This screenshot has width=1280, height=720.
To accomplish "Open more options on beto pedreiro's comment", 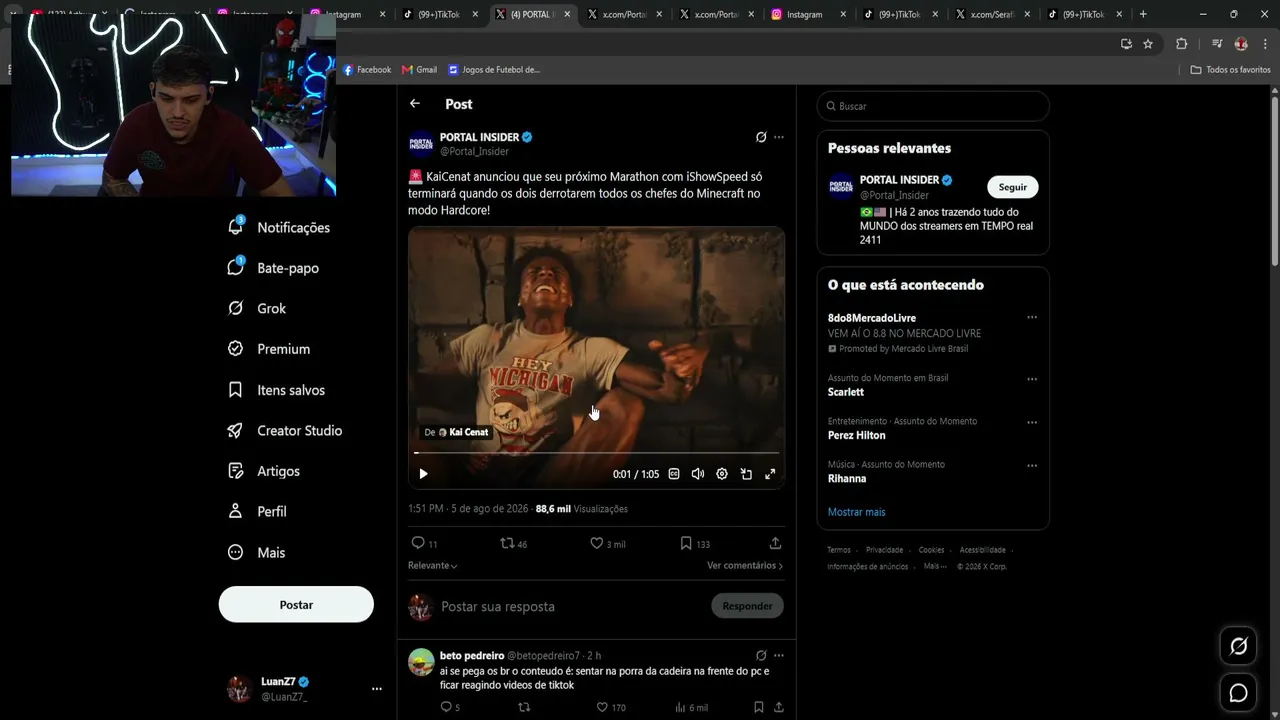I will (x=779, y=656).
